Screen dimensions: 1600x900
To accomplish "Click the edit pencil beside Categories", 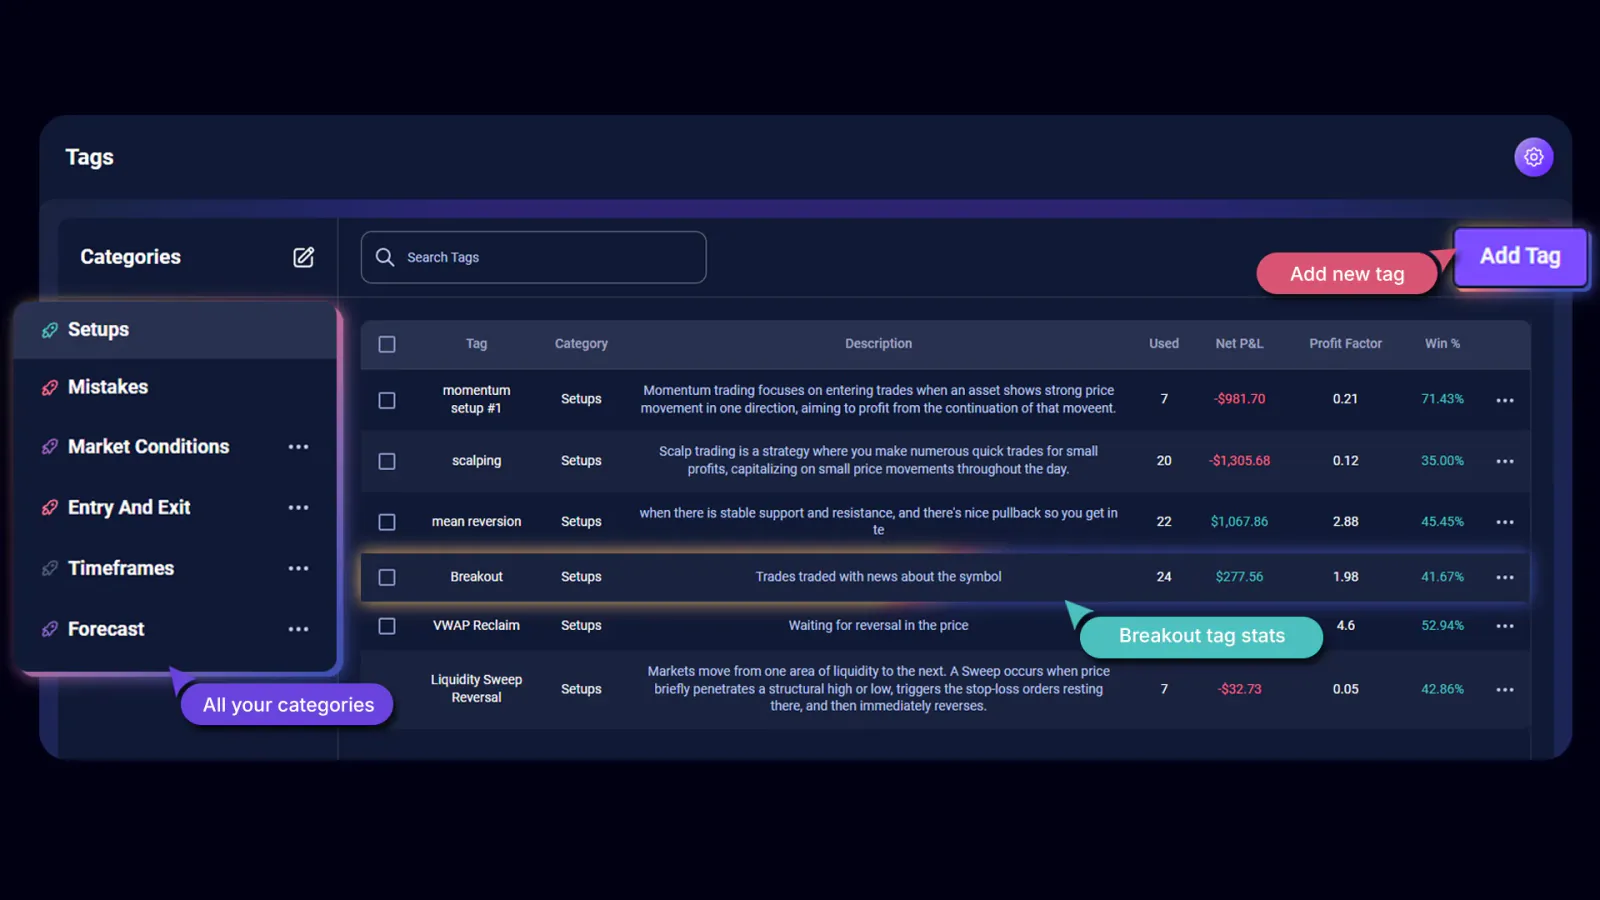I will click(x=304, y=257).
